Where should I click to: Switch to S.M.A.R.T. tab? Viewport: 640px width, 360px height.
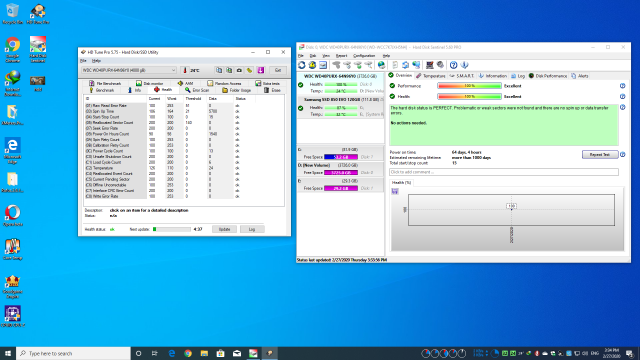(462, 76)
